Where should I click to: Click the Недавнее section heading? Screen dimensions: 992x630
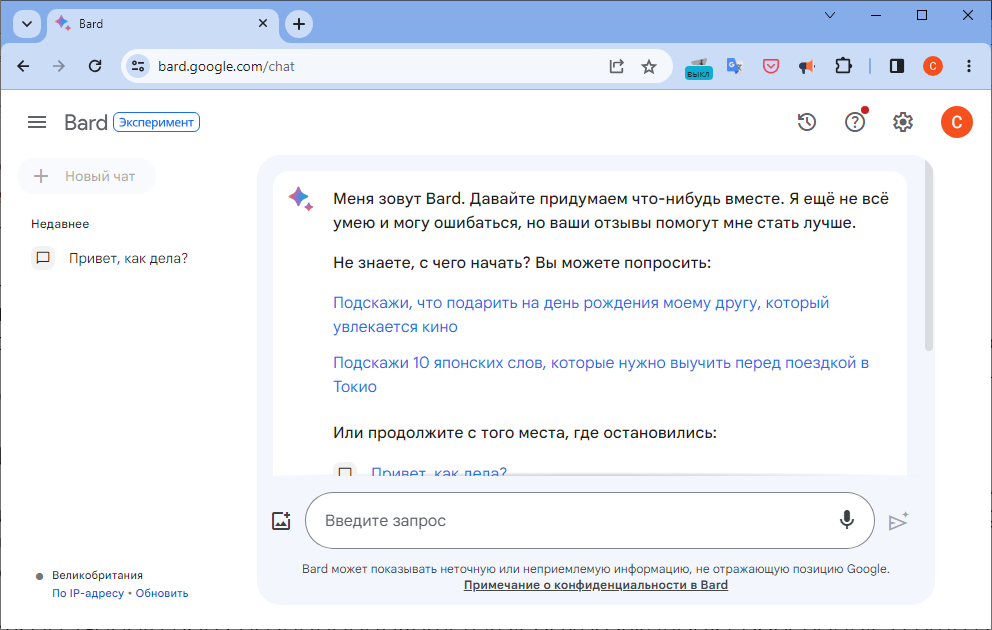pos(60,224)
